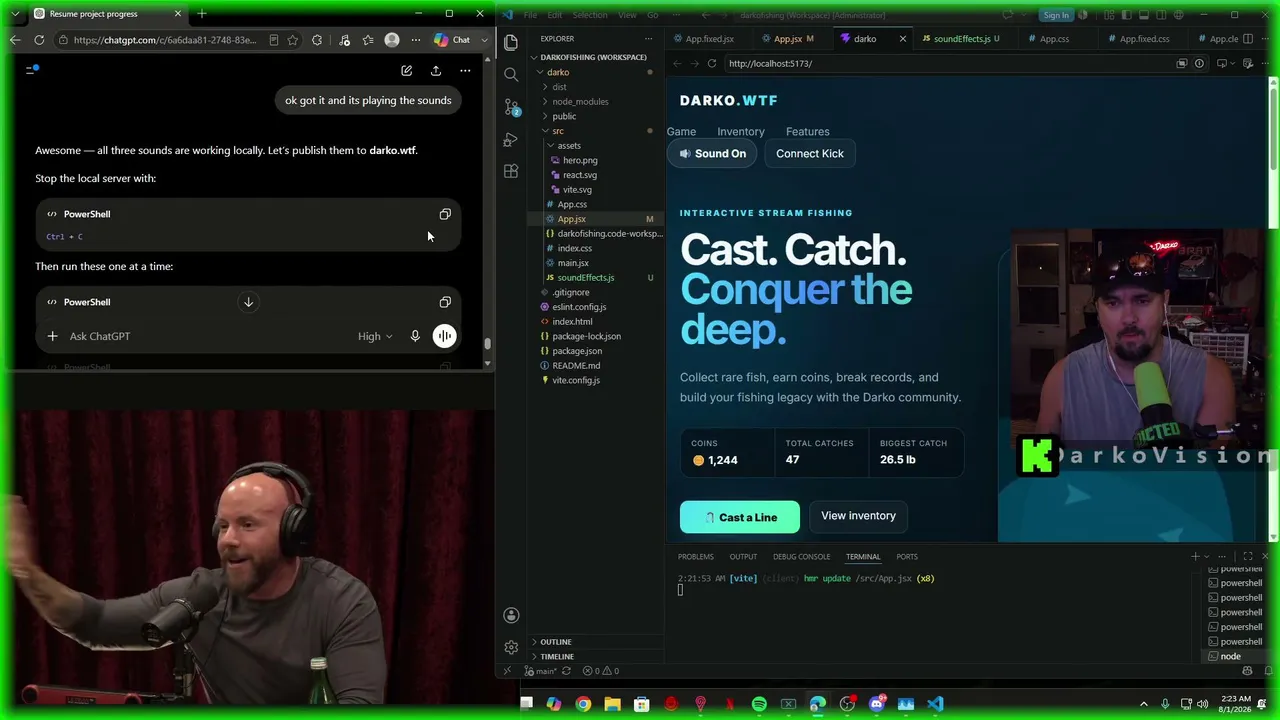Viewport: 1280px width, 720px height.
Task: Start a new chat in ChatGPT
Action: point(406,70)
